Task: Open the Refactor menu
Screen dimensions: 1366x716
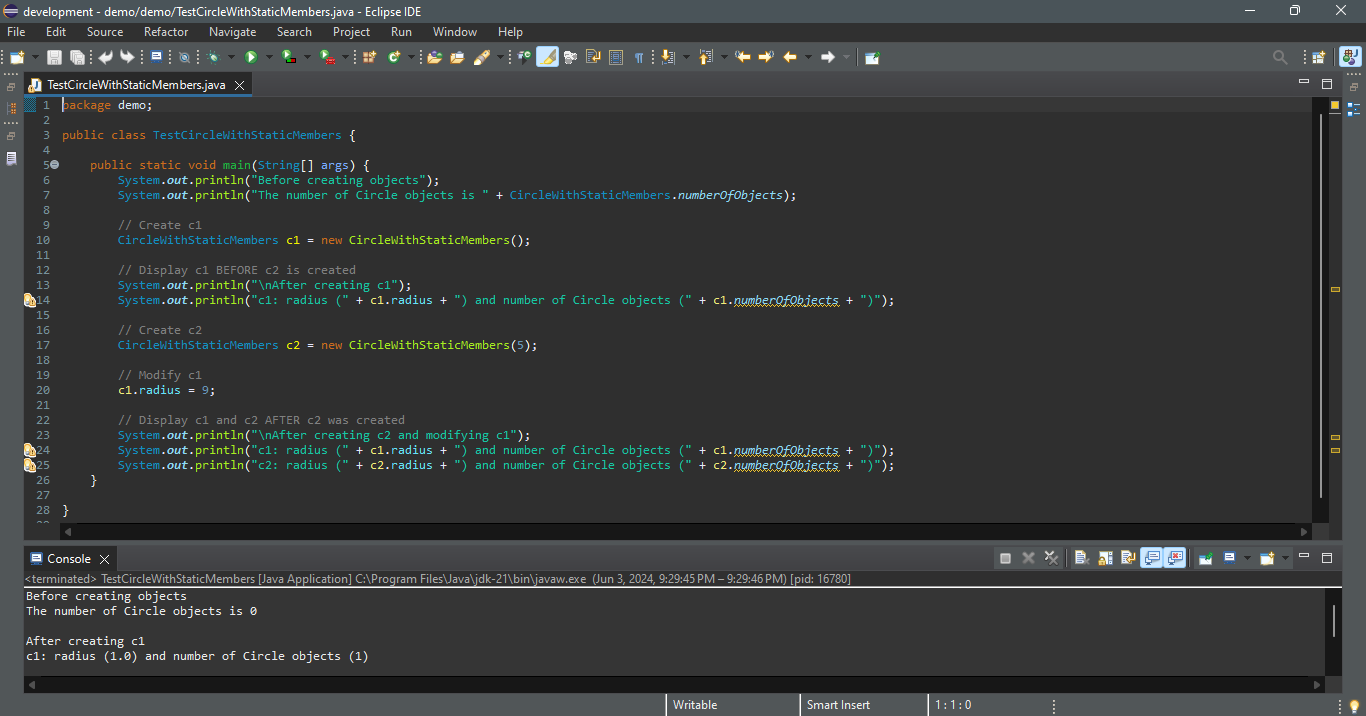Action: (x=166, y=32)
